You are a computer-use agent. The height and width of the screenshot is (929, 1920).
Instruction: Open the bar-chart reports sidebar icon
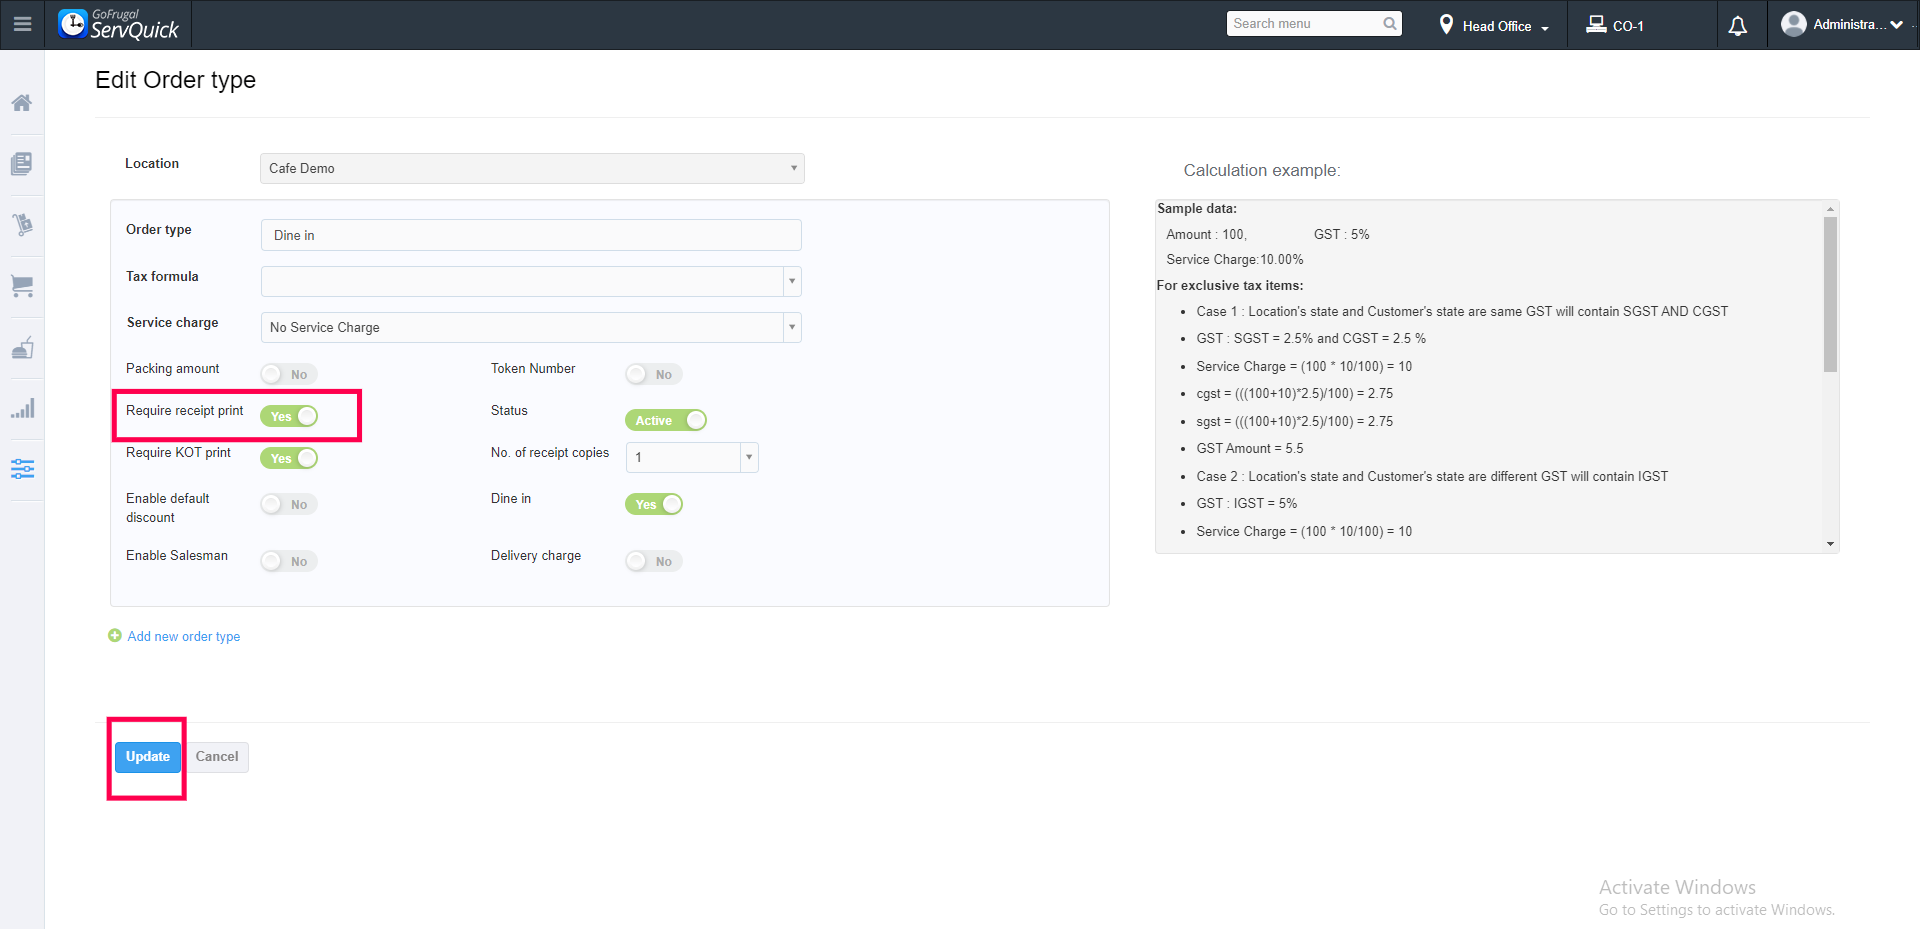click(x=22, y=408)
